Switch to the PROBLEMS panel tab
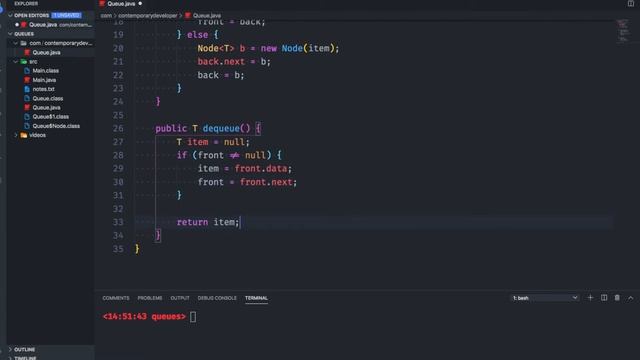 point(150,298)
